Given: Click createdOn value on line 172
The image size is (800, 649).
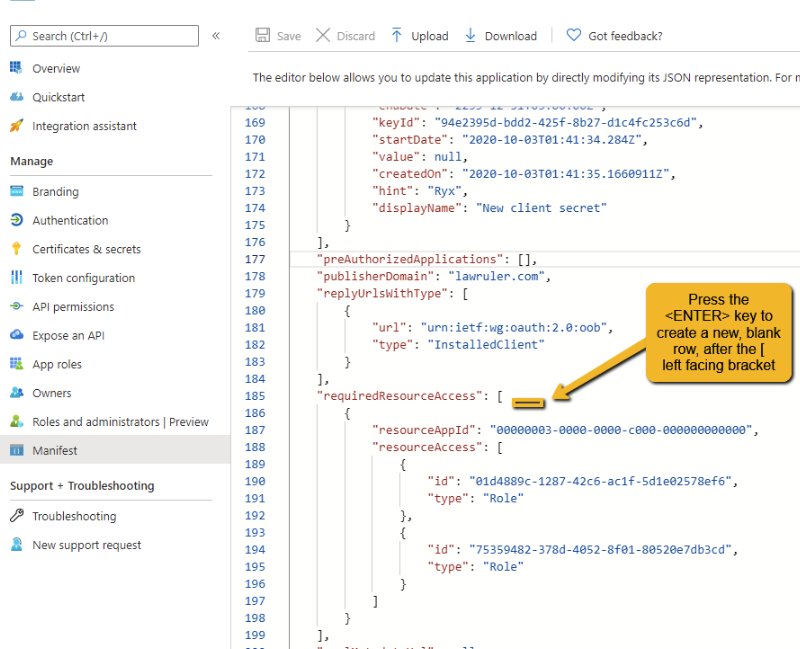Looking at the screenshot, I should (x=566, y=174).
